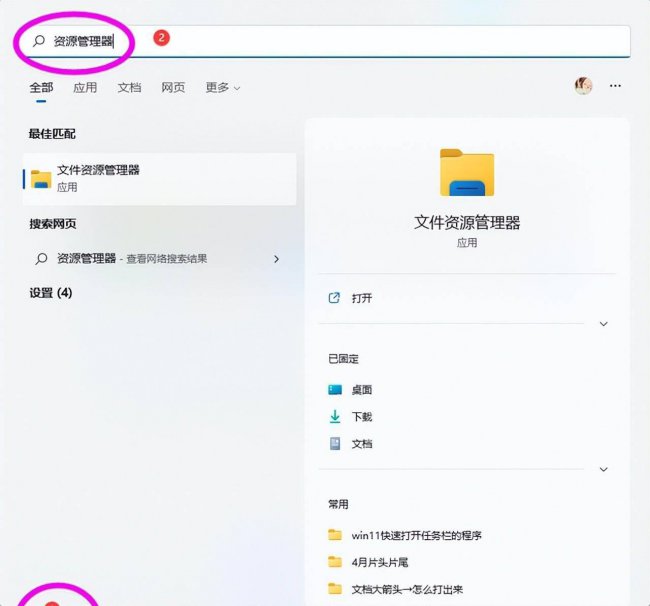Viewport: 650px width, 606px height.
Task: Open pinned 下载 folder
Action: pyautogui.click(x=362, y=417)
